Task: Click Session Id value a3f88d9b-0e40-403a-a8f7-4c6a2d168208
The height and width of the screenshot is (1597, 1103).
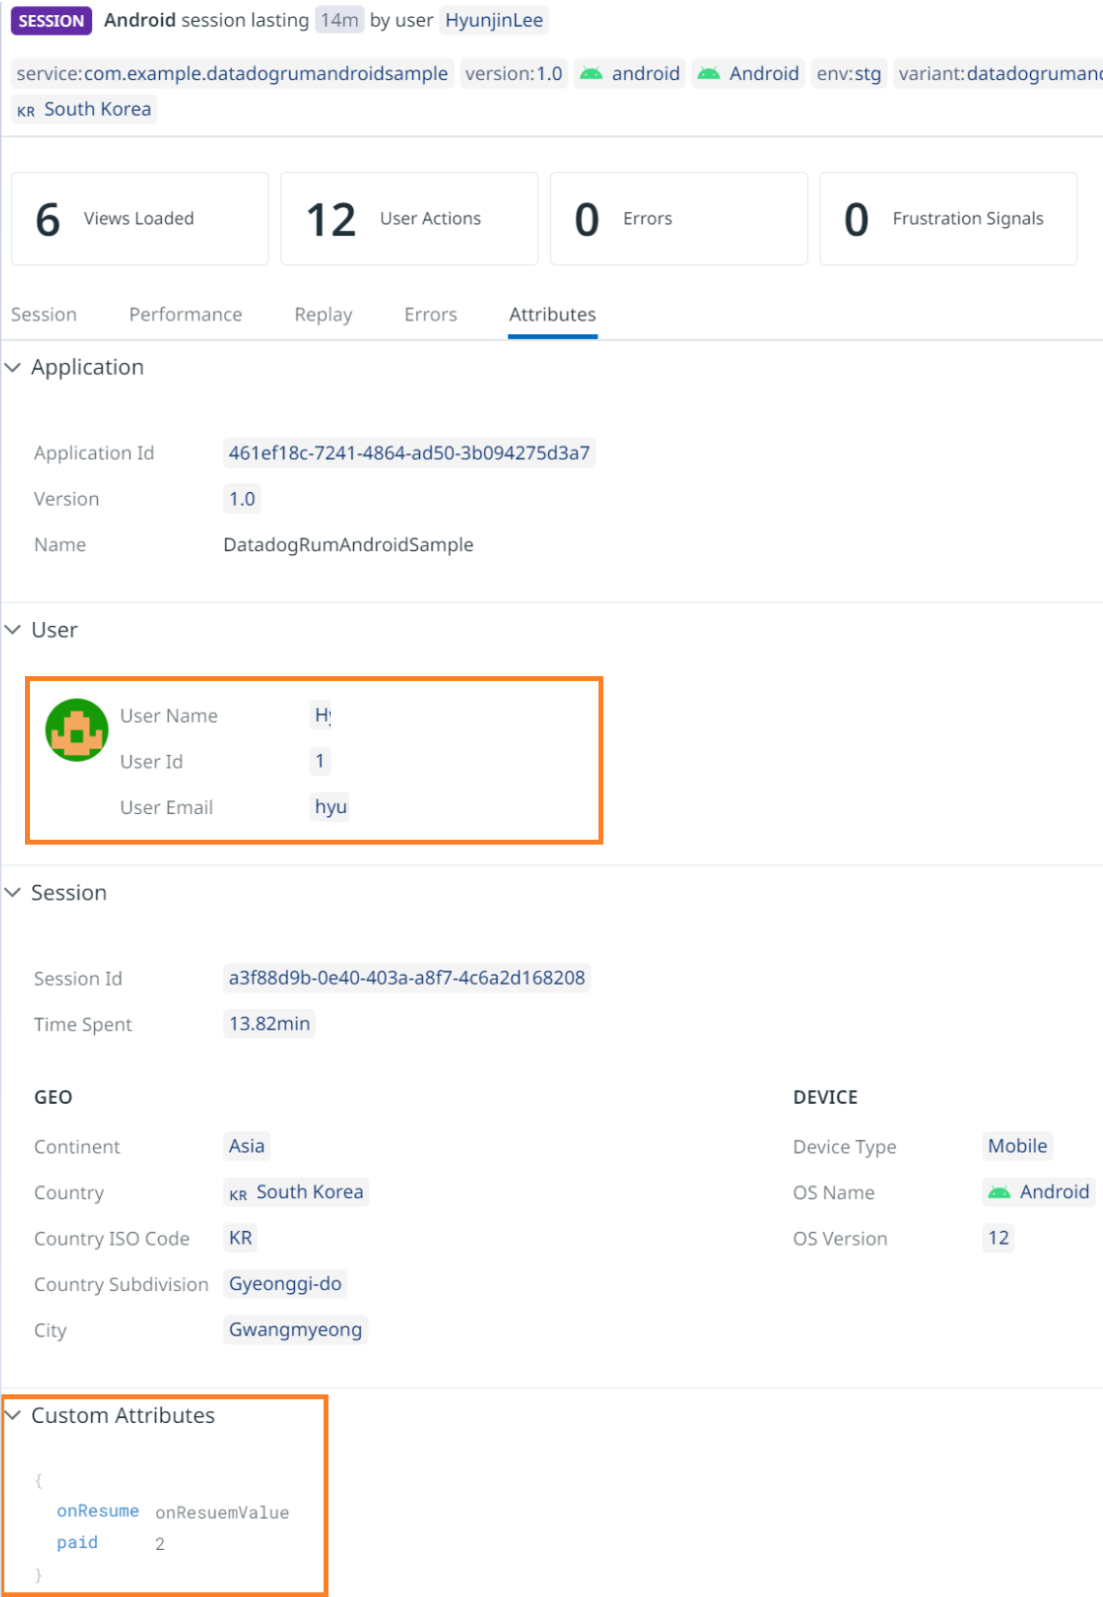Action: [407, 978]
